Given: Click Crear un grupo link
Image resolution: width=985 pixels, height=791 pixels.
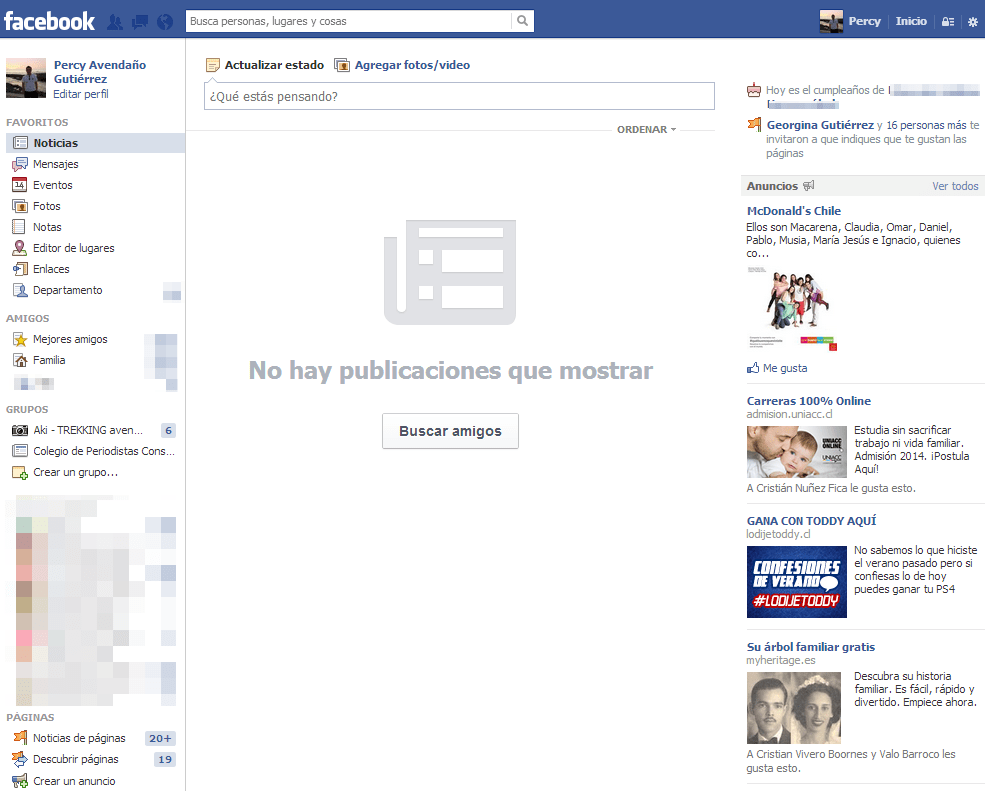Looking at the screenshot, I should pos(75,472).
